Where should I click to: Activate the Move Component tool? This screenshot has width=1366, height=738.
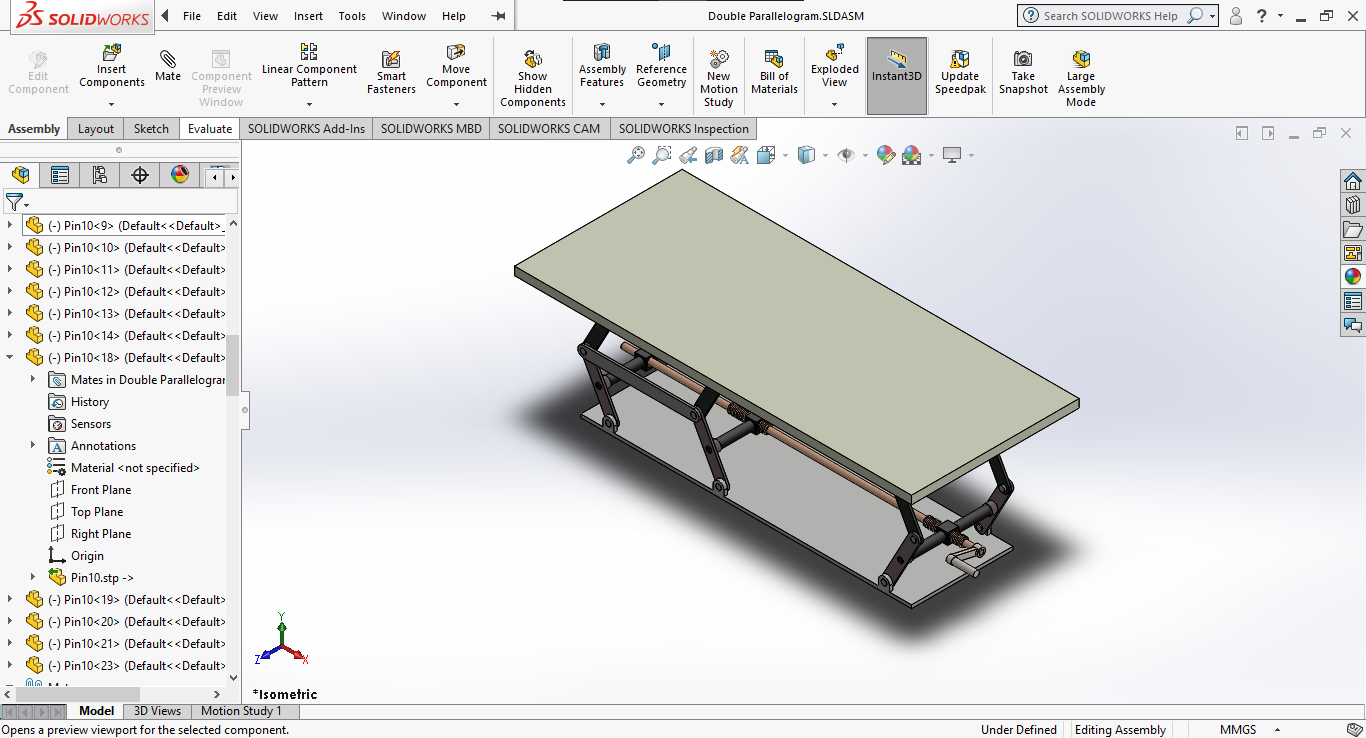point(456,66)
